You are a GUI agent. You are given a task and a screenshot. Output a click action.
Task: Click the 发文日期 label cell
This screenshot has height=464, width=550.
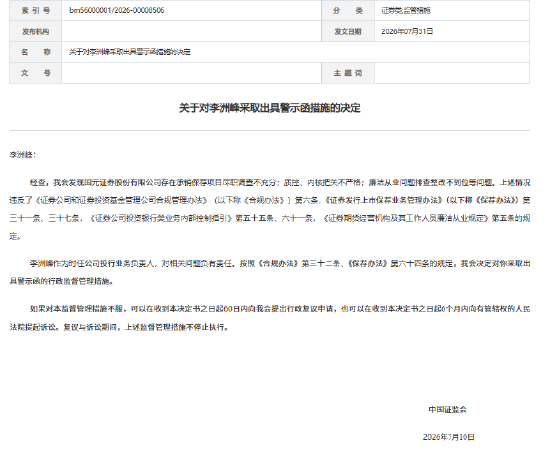[x=348, y=31]
